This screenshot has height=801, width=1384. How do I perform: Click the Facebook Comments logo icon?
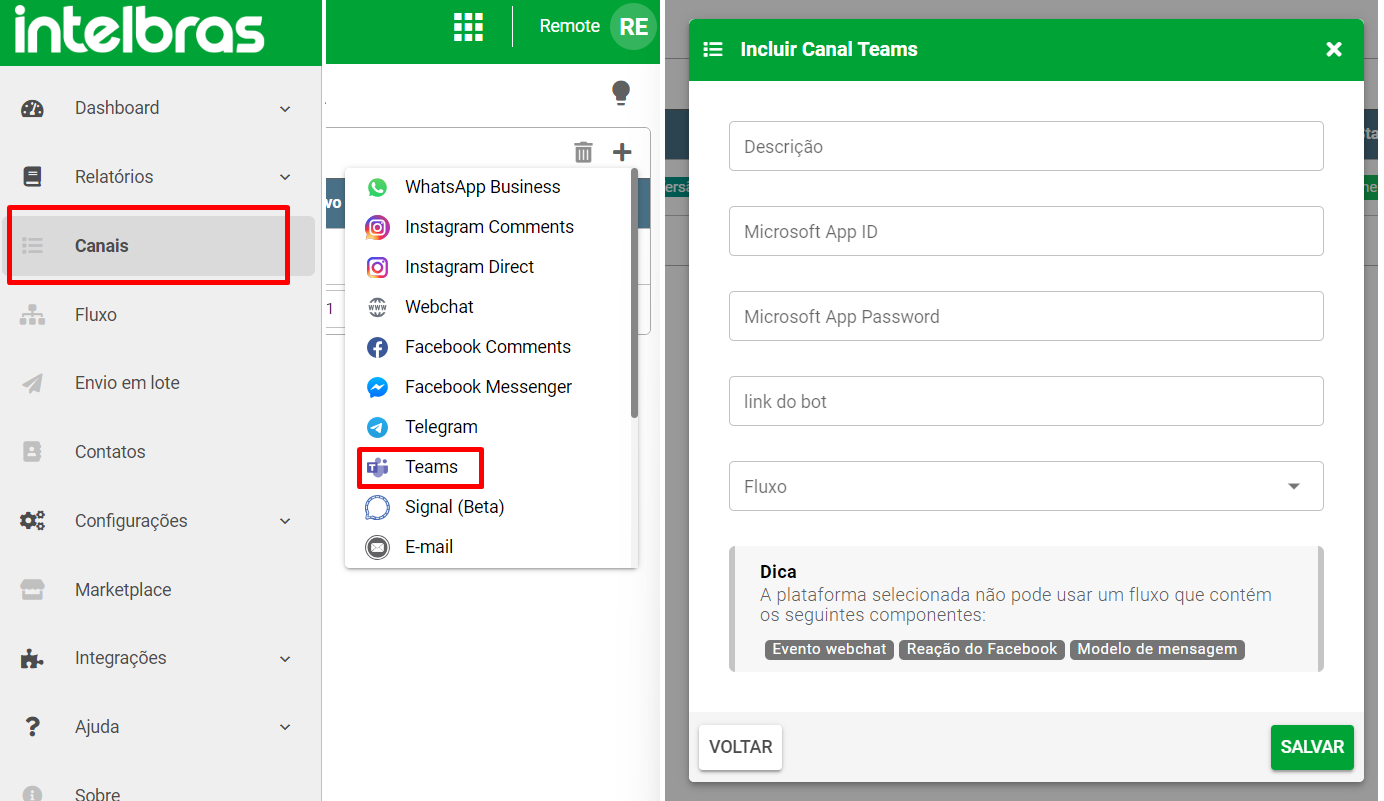tap(377, 347)
